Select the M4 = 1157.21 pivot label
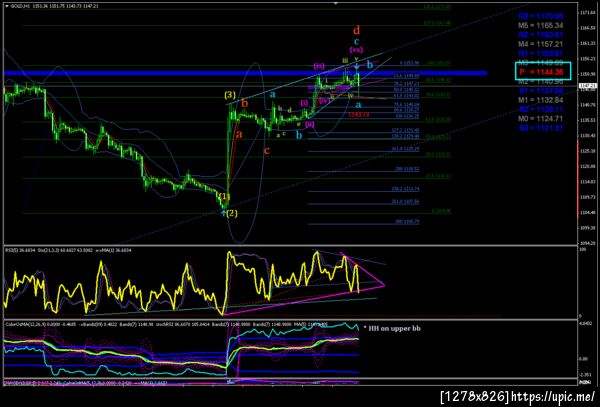This screenshot has width=600, height=407. pyautogui.click(x=540, y=44)
